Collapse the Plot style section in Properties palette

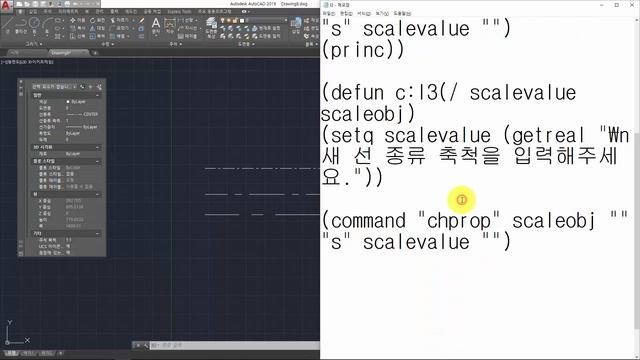click(97, 161)
